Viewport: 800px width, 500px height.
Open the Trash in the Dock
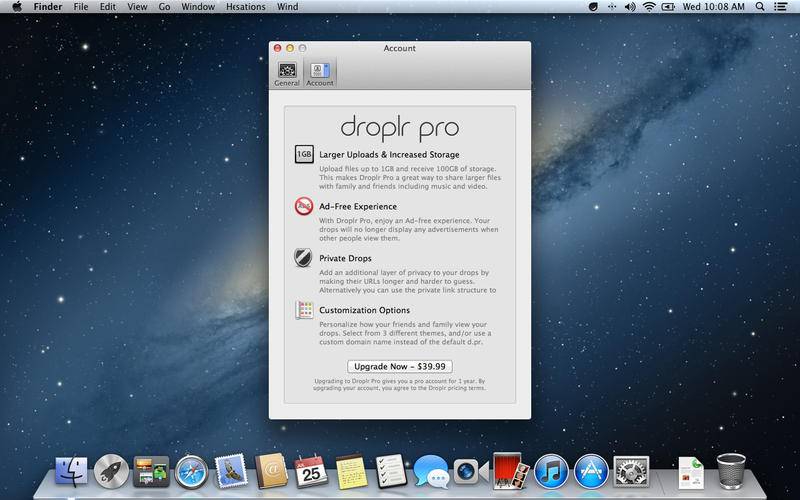pos(732,470)
